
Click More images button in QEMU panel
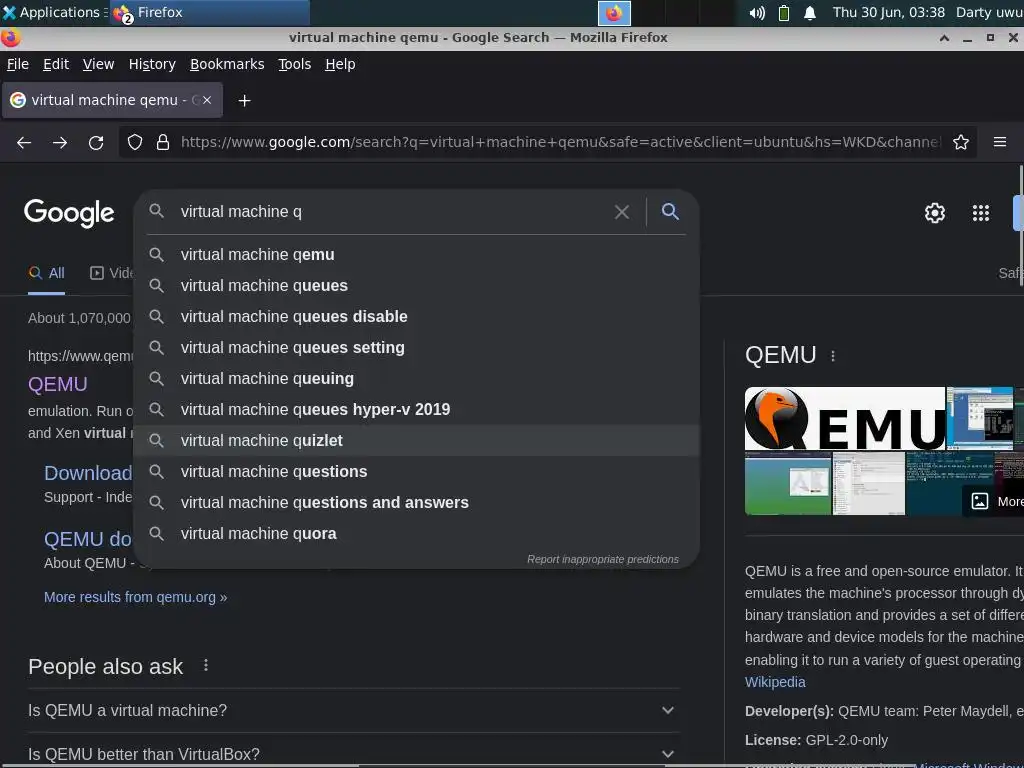point(993,501)
